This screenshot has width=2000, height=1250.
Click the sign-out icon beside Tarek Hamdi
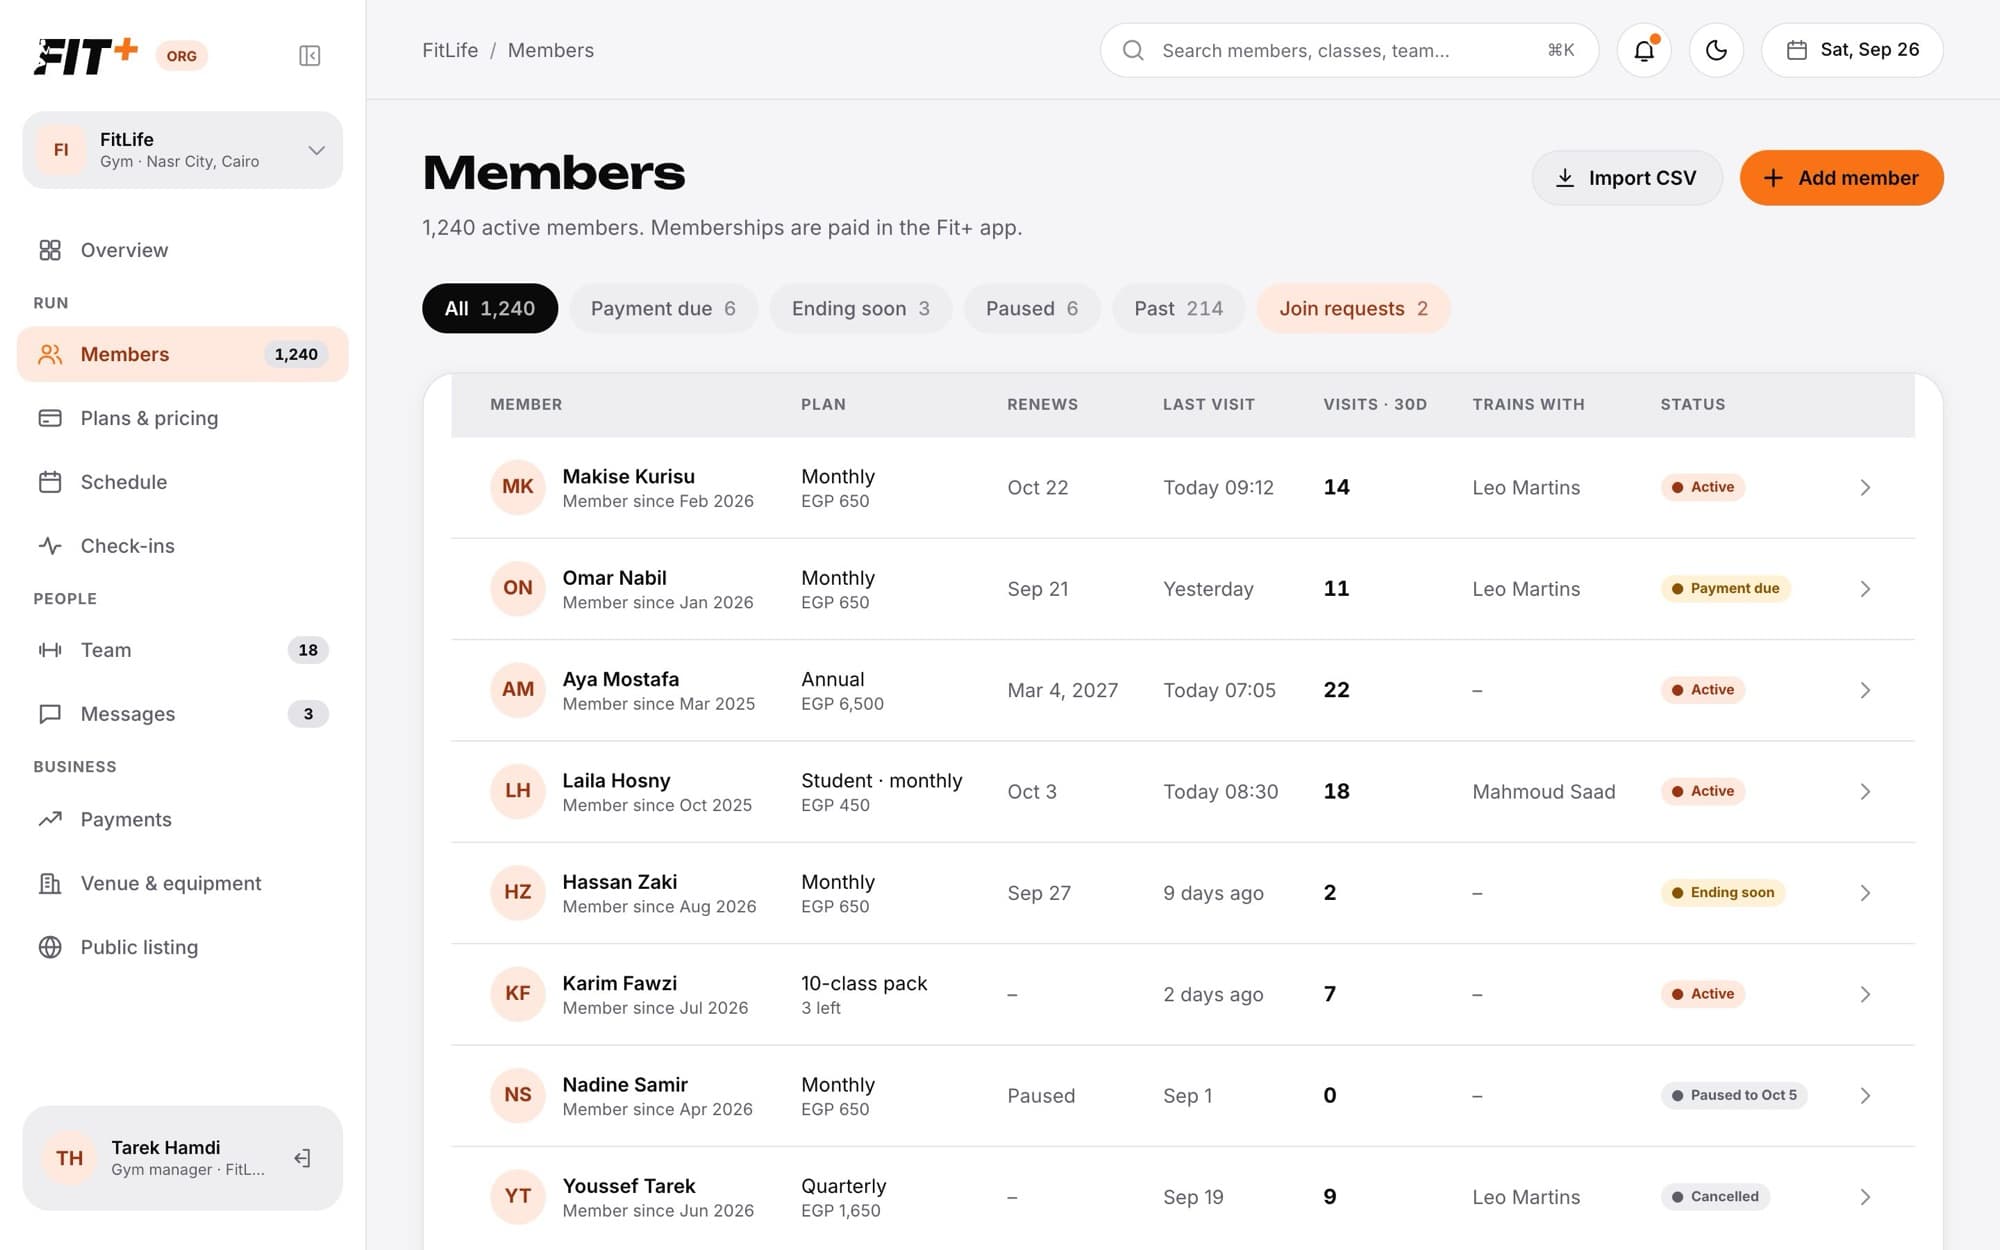pyautogui.click(x=302, y=1158)
